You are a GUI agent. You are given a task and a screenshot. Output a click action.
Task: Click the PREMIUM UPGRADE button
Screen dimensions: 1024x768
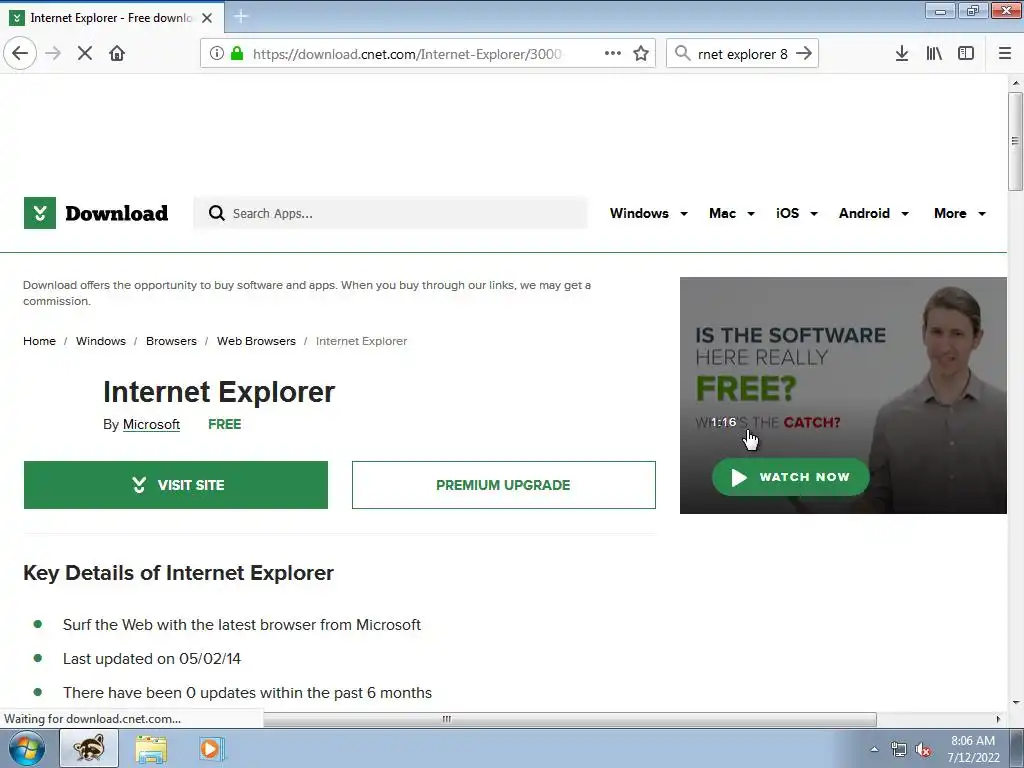point(504,485)
